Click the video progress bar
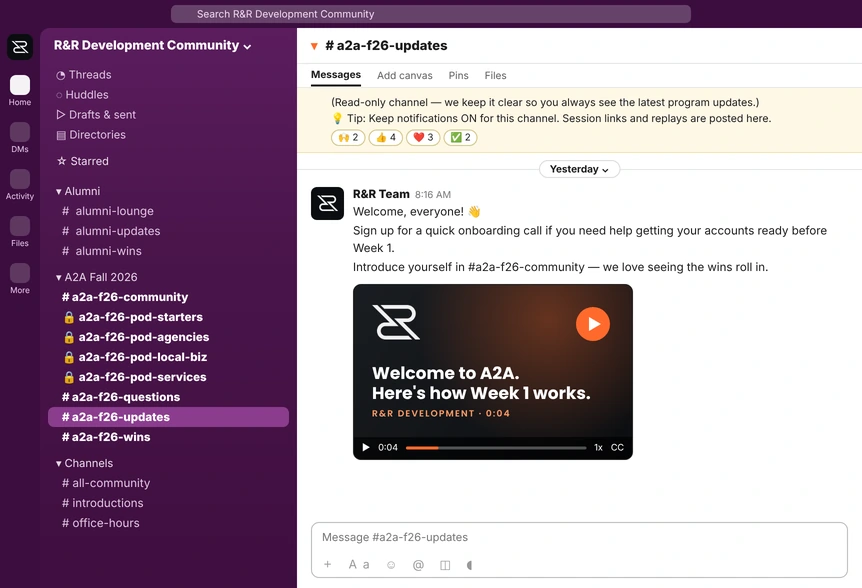Viewport: 862px width, 588px height. pyautogui.click(x=496, y=448)
